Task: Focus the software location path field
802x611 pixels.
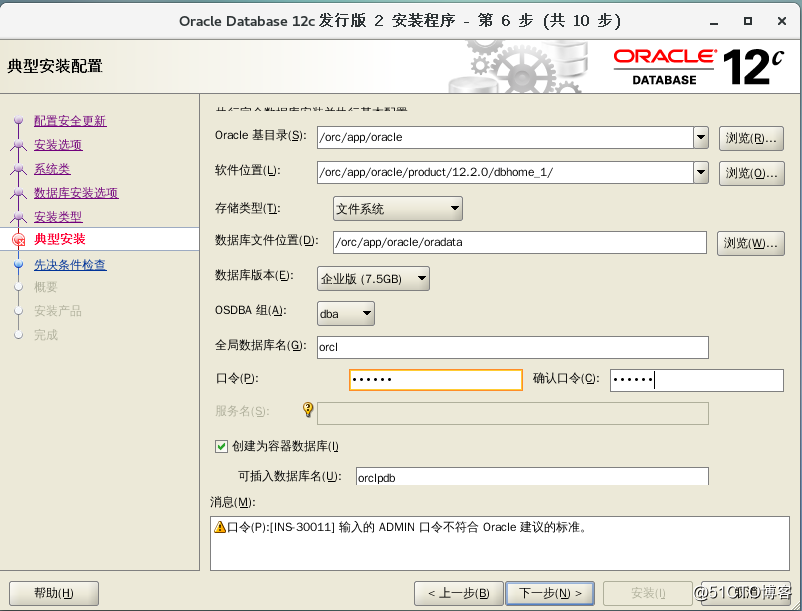Action: coord(505,172)
